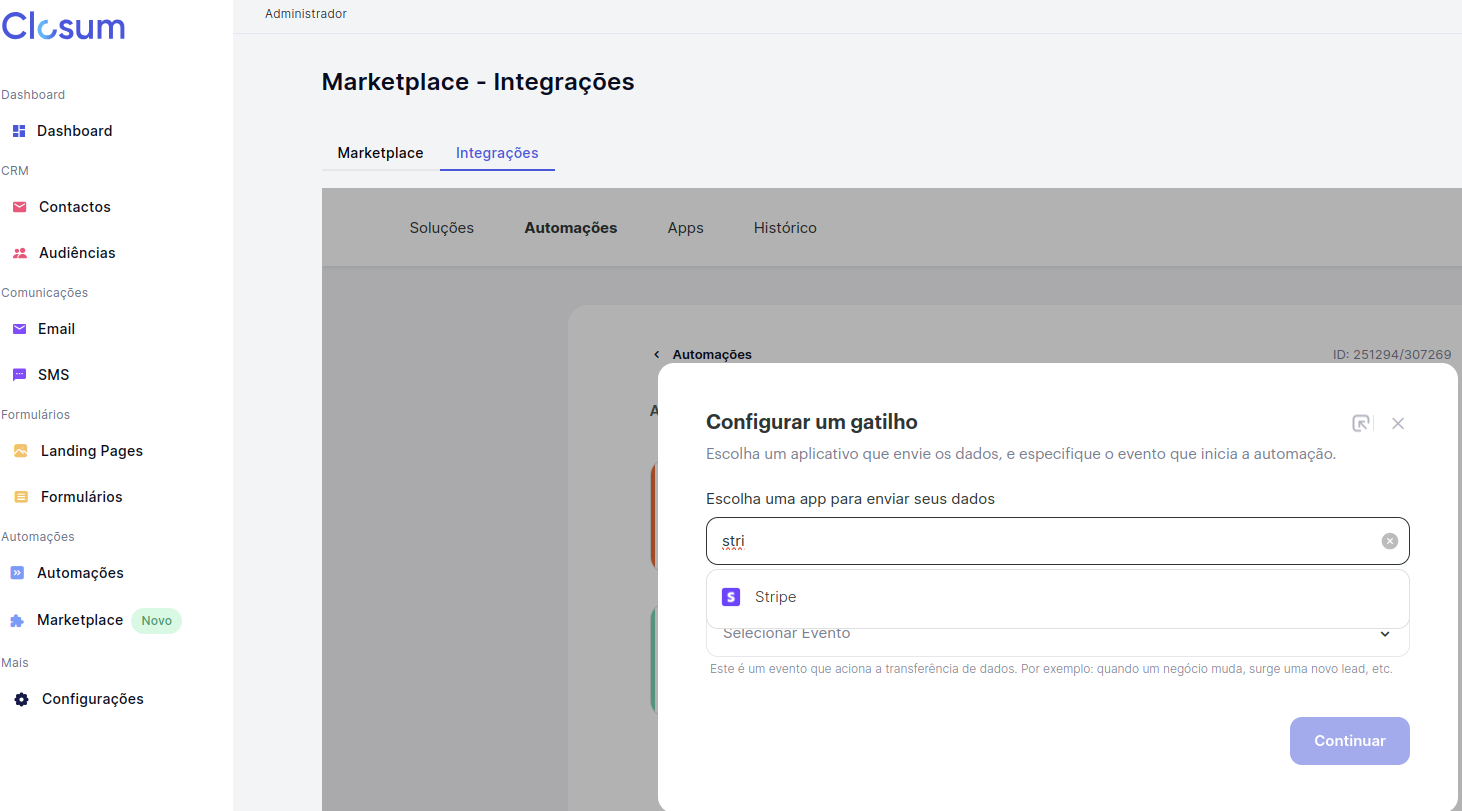
Task: Click the Configurações gear icon
Action: [21, 699]
